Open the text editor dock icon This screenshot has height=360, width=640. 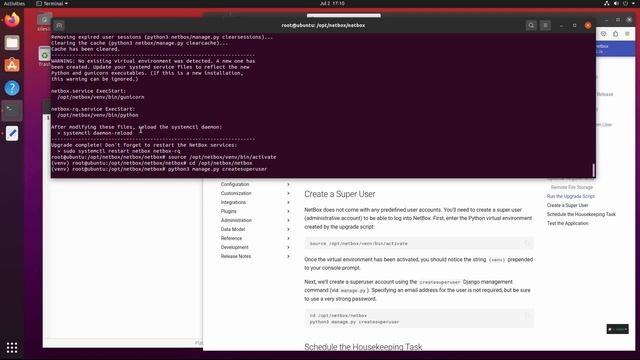pos(12,133)
